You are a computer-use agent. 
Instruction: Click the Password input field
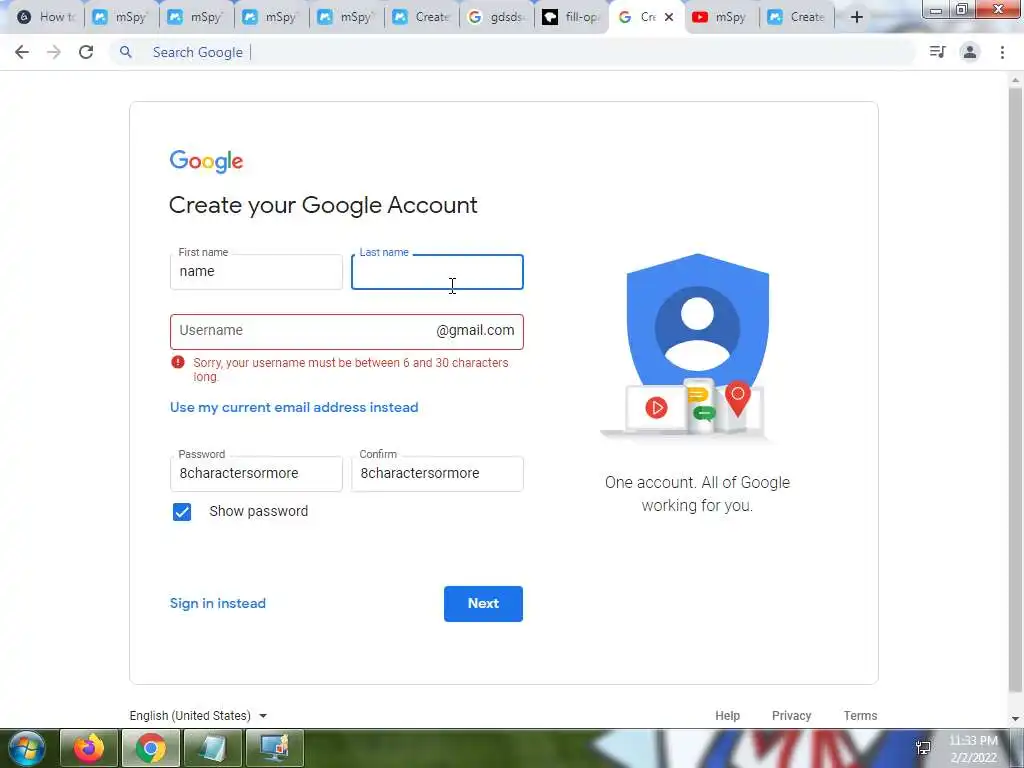click(256, 473)
